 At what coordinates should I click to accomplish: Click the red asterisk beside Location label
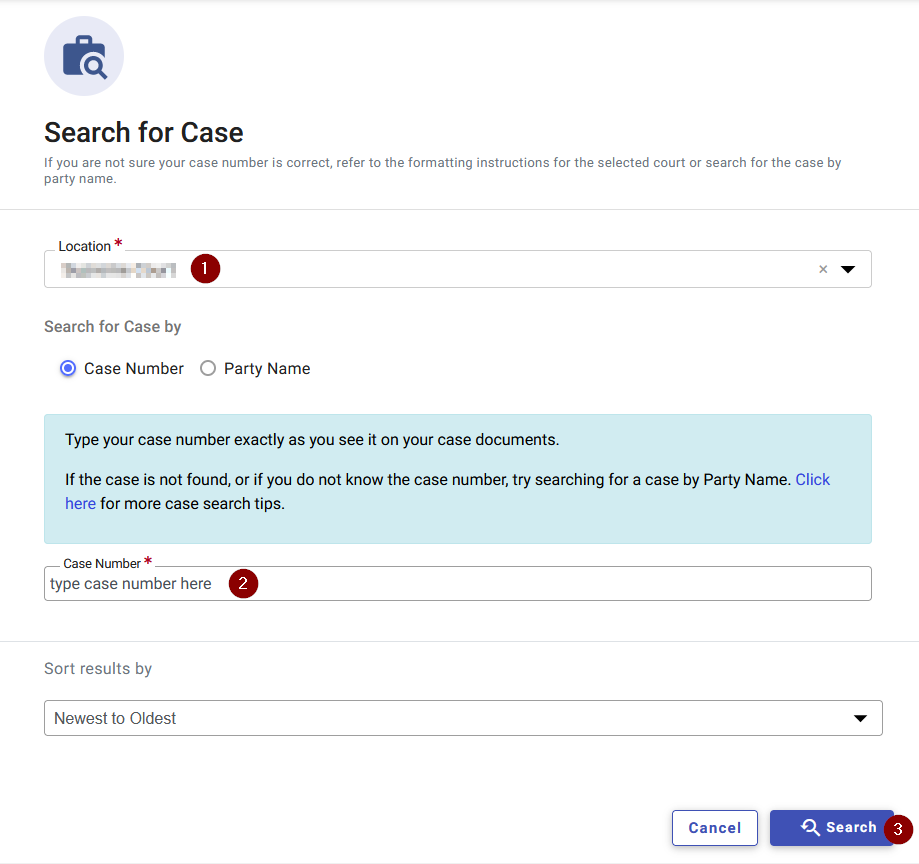(x=118, y=243)
